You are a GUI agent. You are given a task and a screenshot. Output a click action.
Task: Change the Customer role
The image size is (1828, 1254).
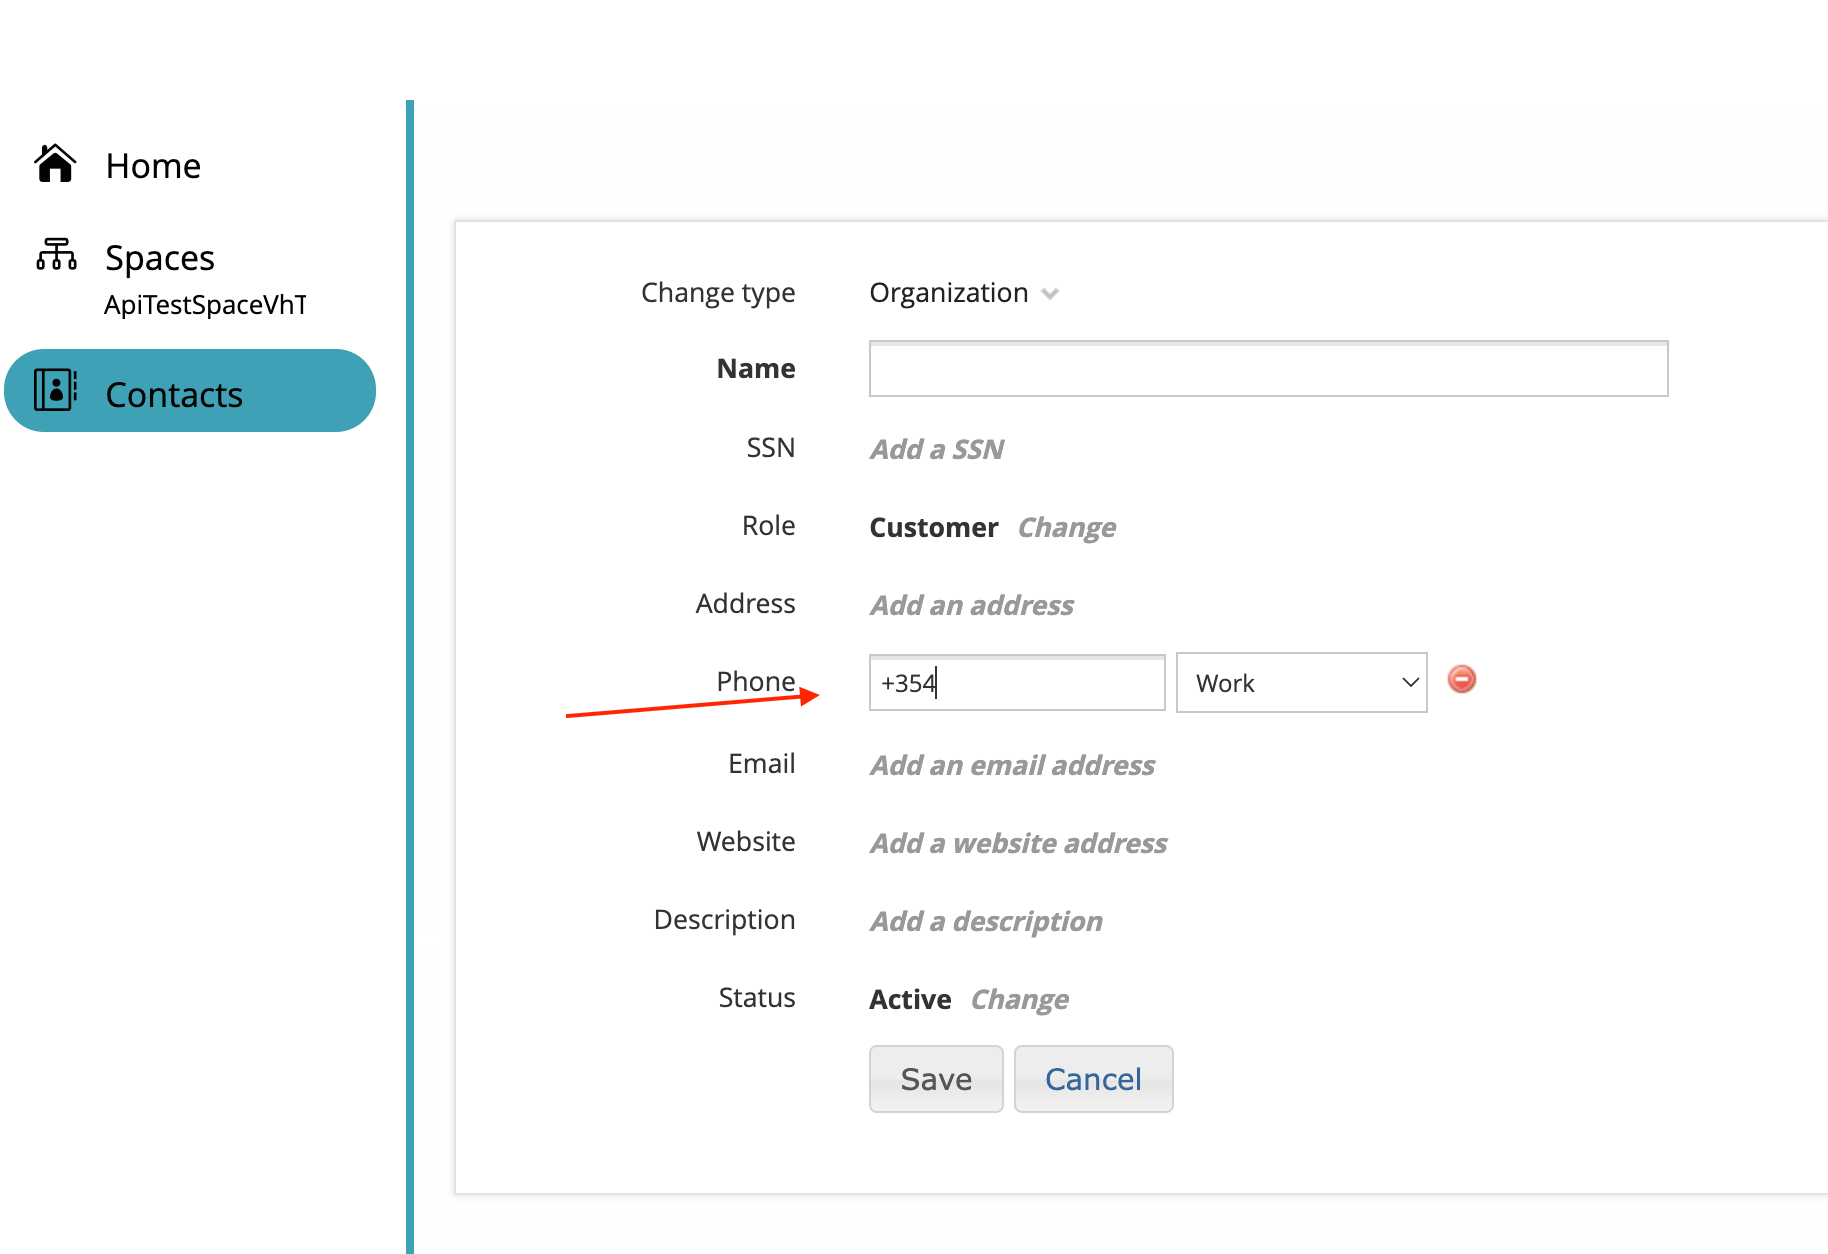1066,527
